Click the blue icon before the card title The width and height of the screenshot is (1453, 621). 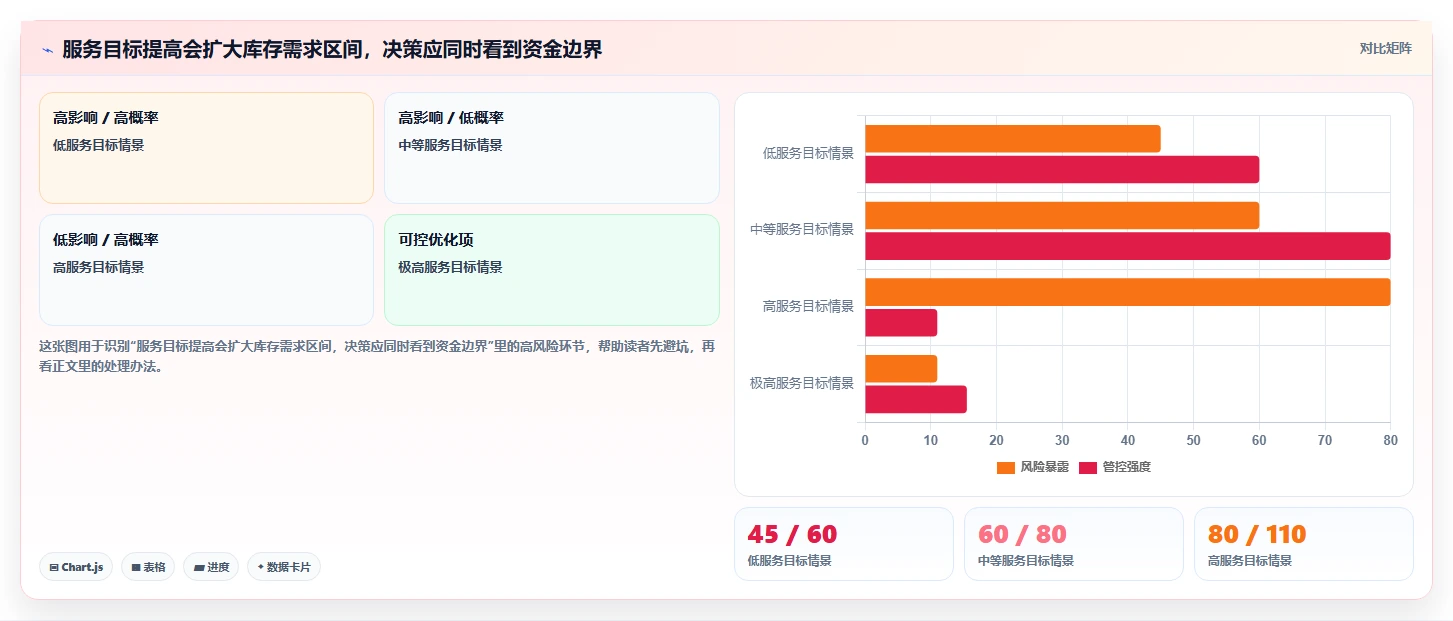tap(47, 50)
